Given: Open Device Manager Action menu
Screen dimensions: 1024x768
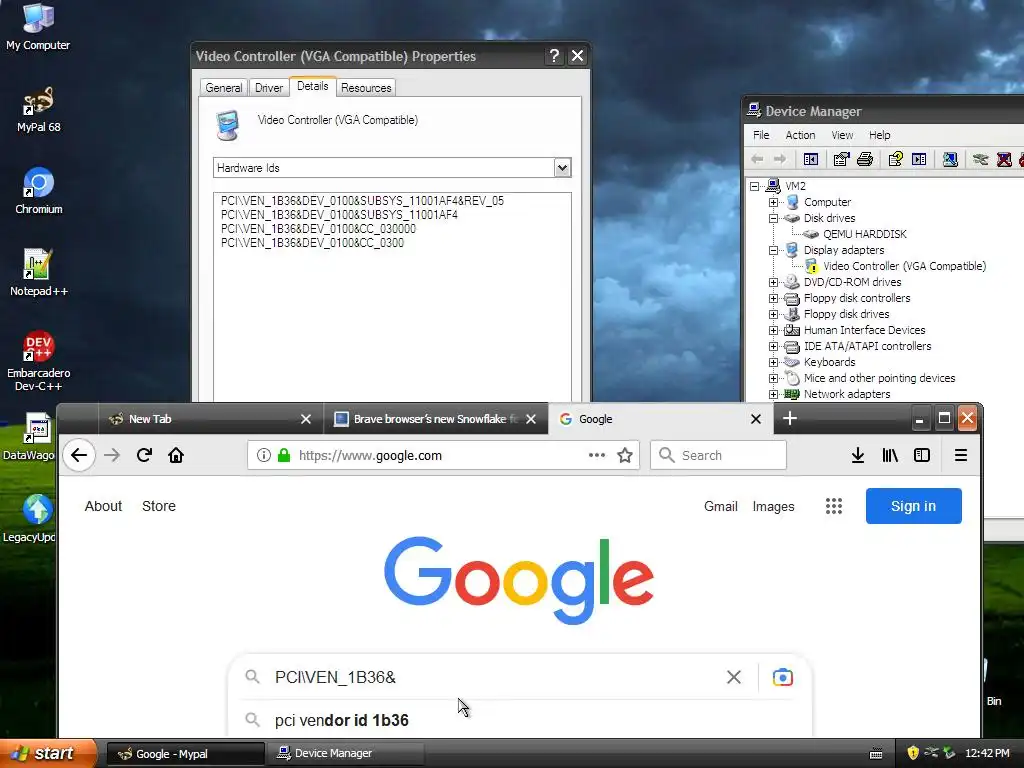Looking at the screenshot, I should [x=800, y=135].
